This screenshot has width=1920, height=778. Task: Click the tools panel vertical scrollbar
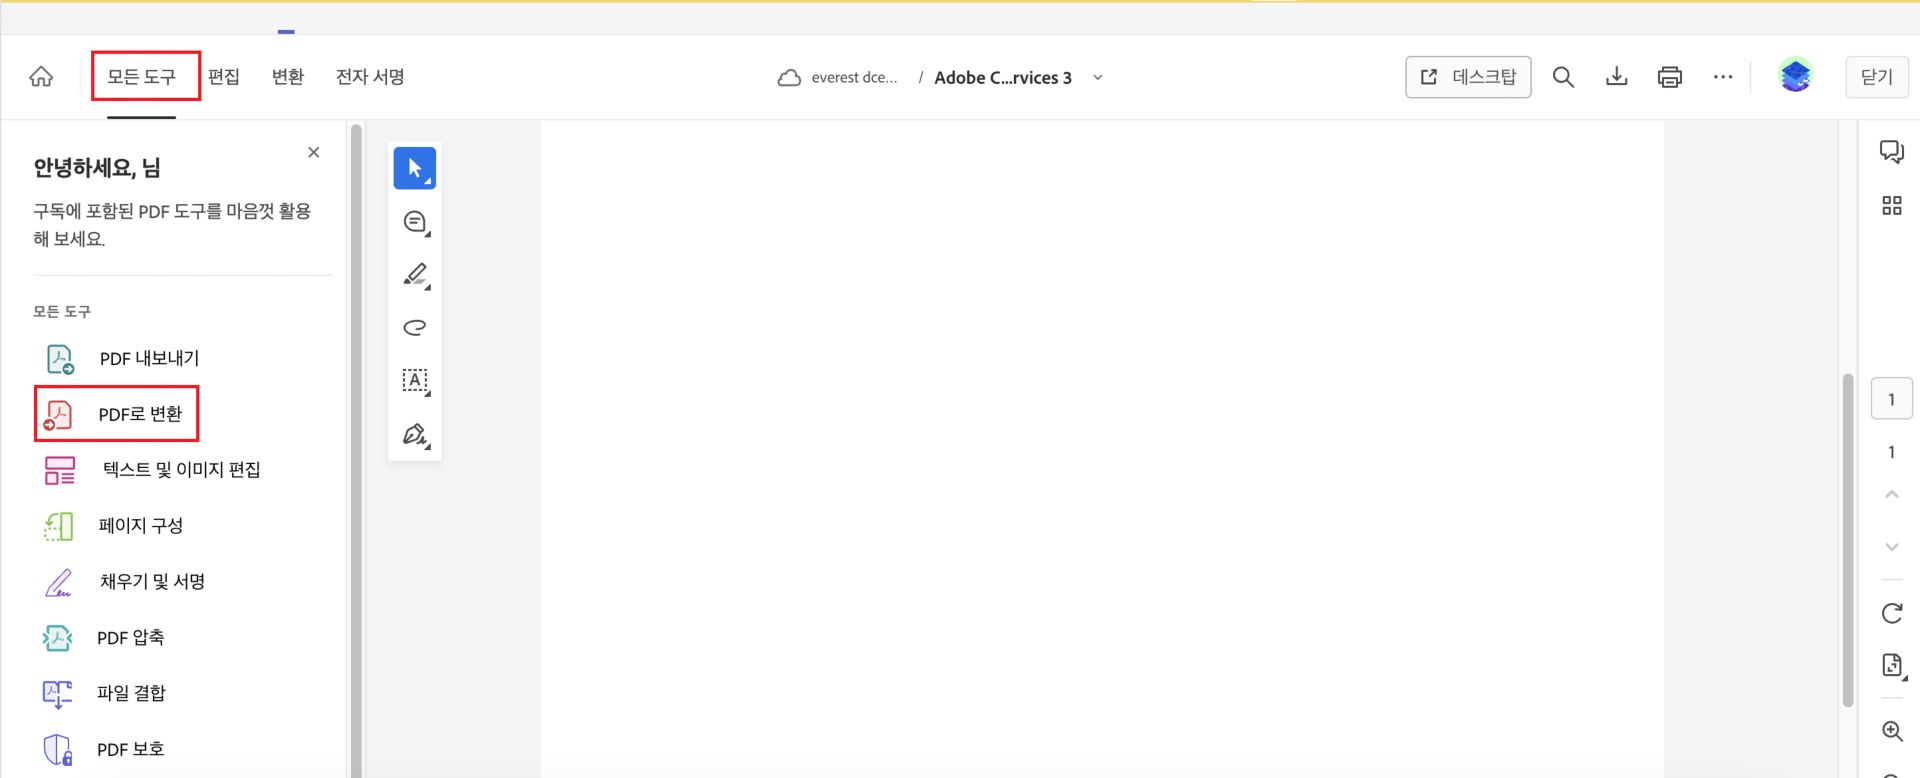356,450
